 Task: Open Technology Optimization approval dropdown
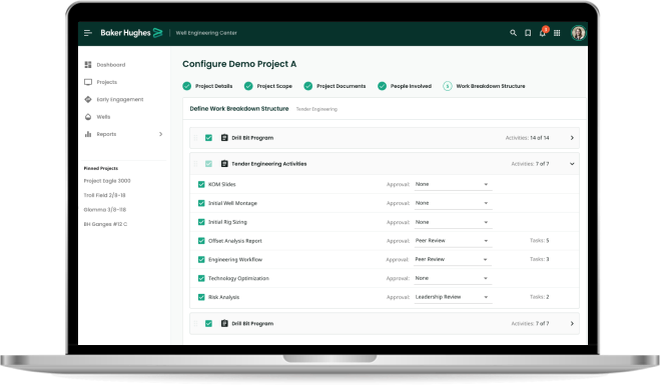[x=453, y=278]
